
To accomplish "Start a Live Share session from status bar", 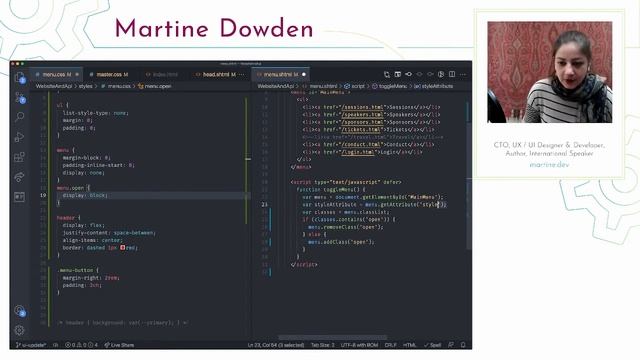I will [119, 345].
